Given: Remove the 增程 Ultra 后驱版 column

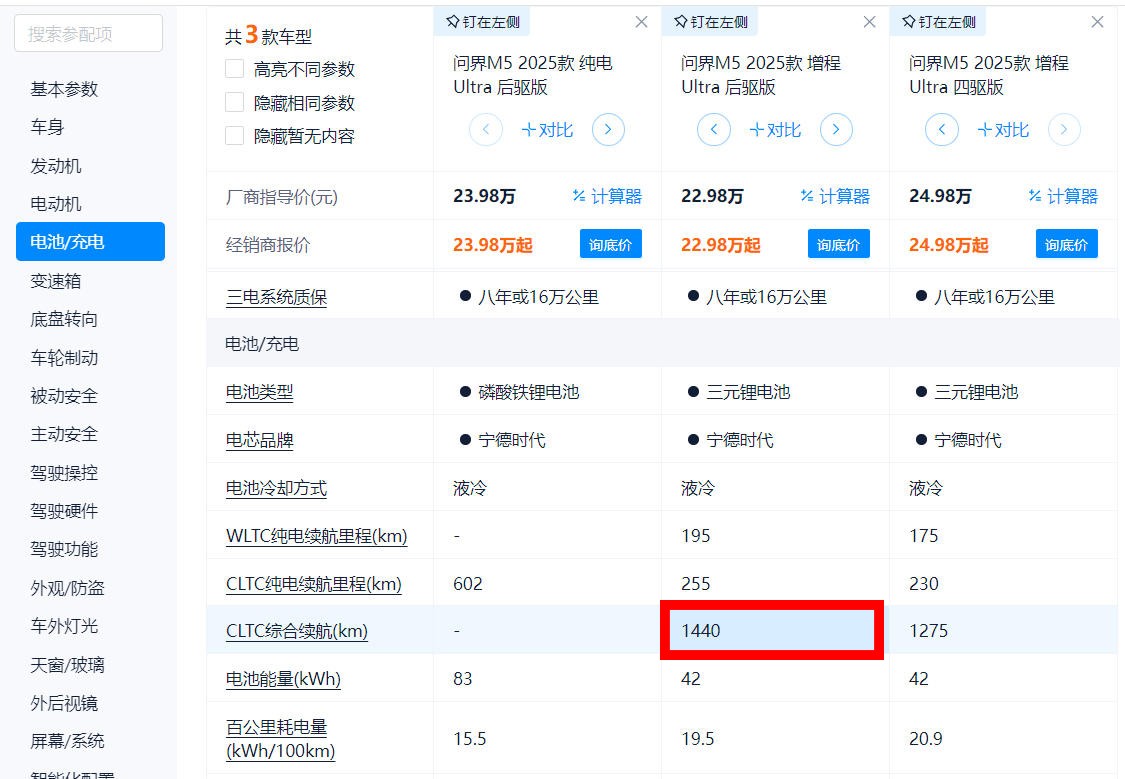Looking at the screenshot, I should 869,22.
